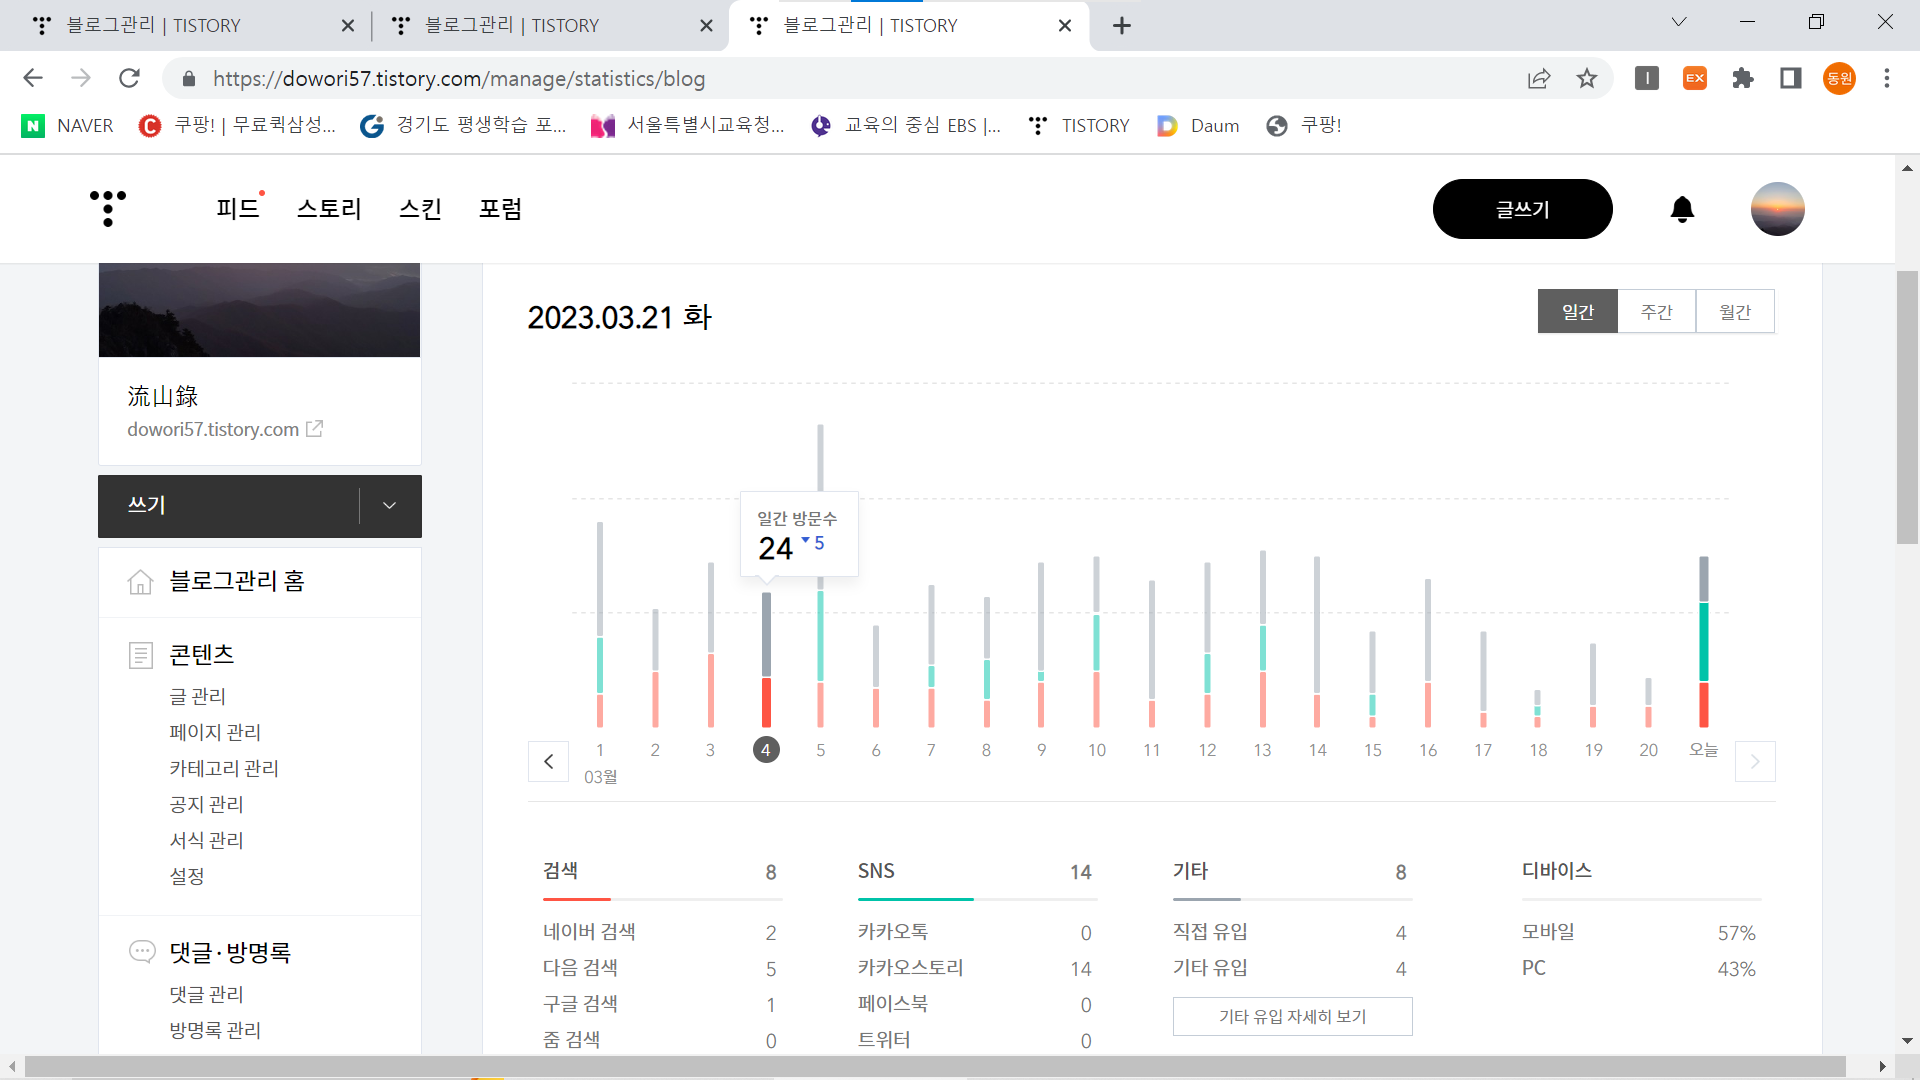
Task: Open the browser extensions puzzle icon
Action: click(x=1743, y=78)
